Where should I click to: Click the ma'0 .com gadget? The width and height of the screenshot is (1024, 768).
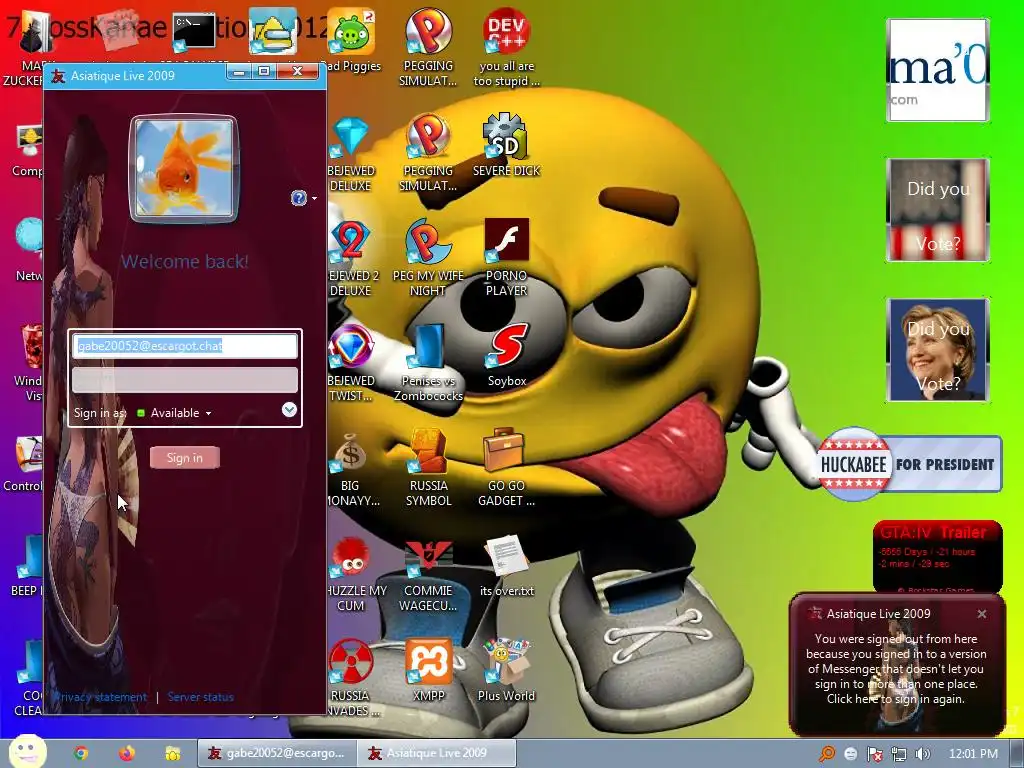click(x=938, y=70)
